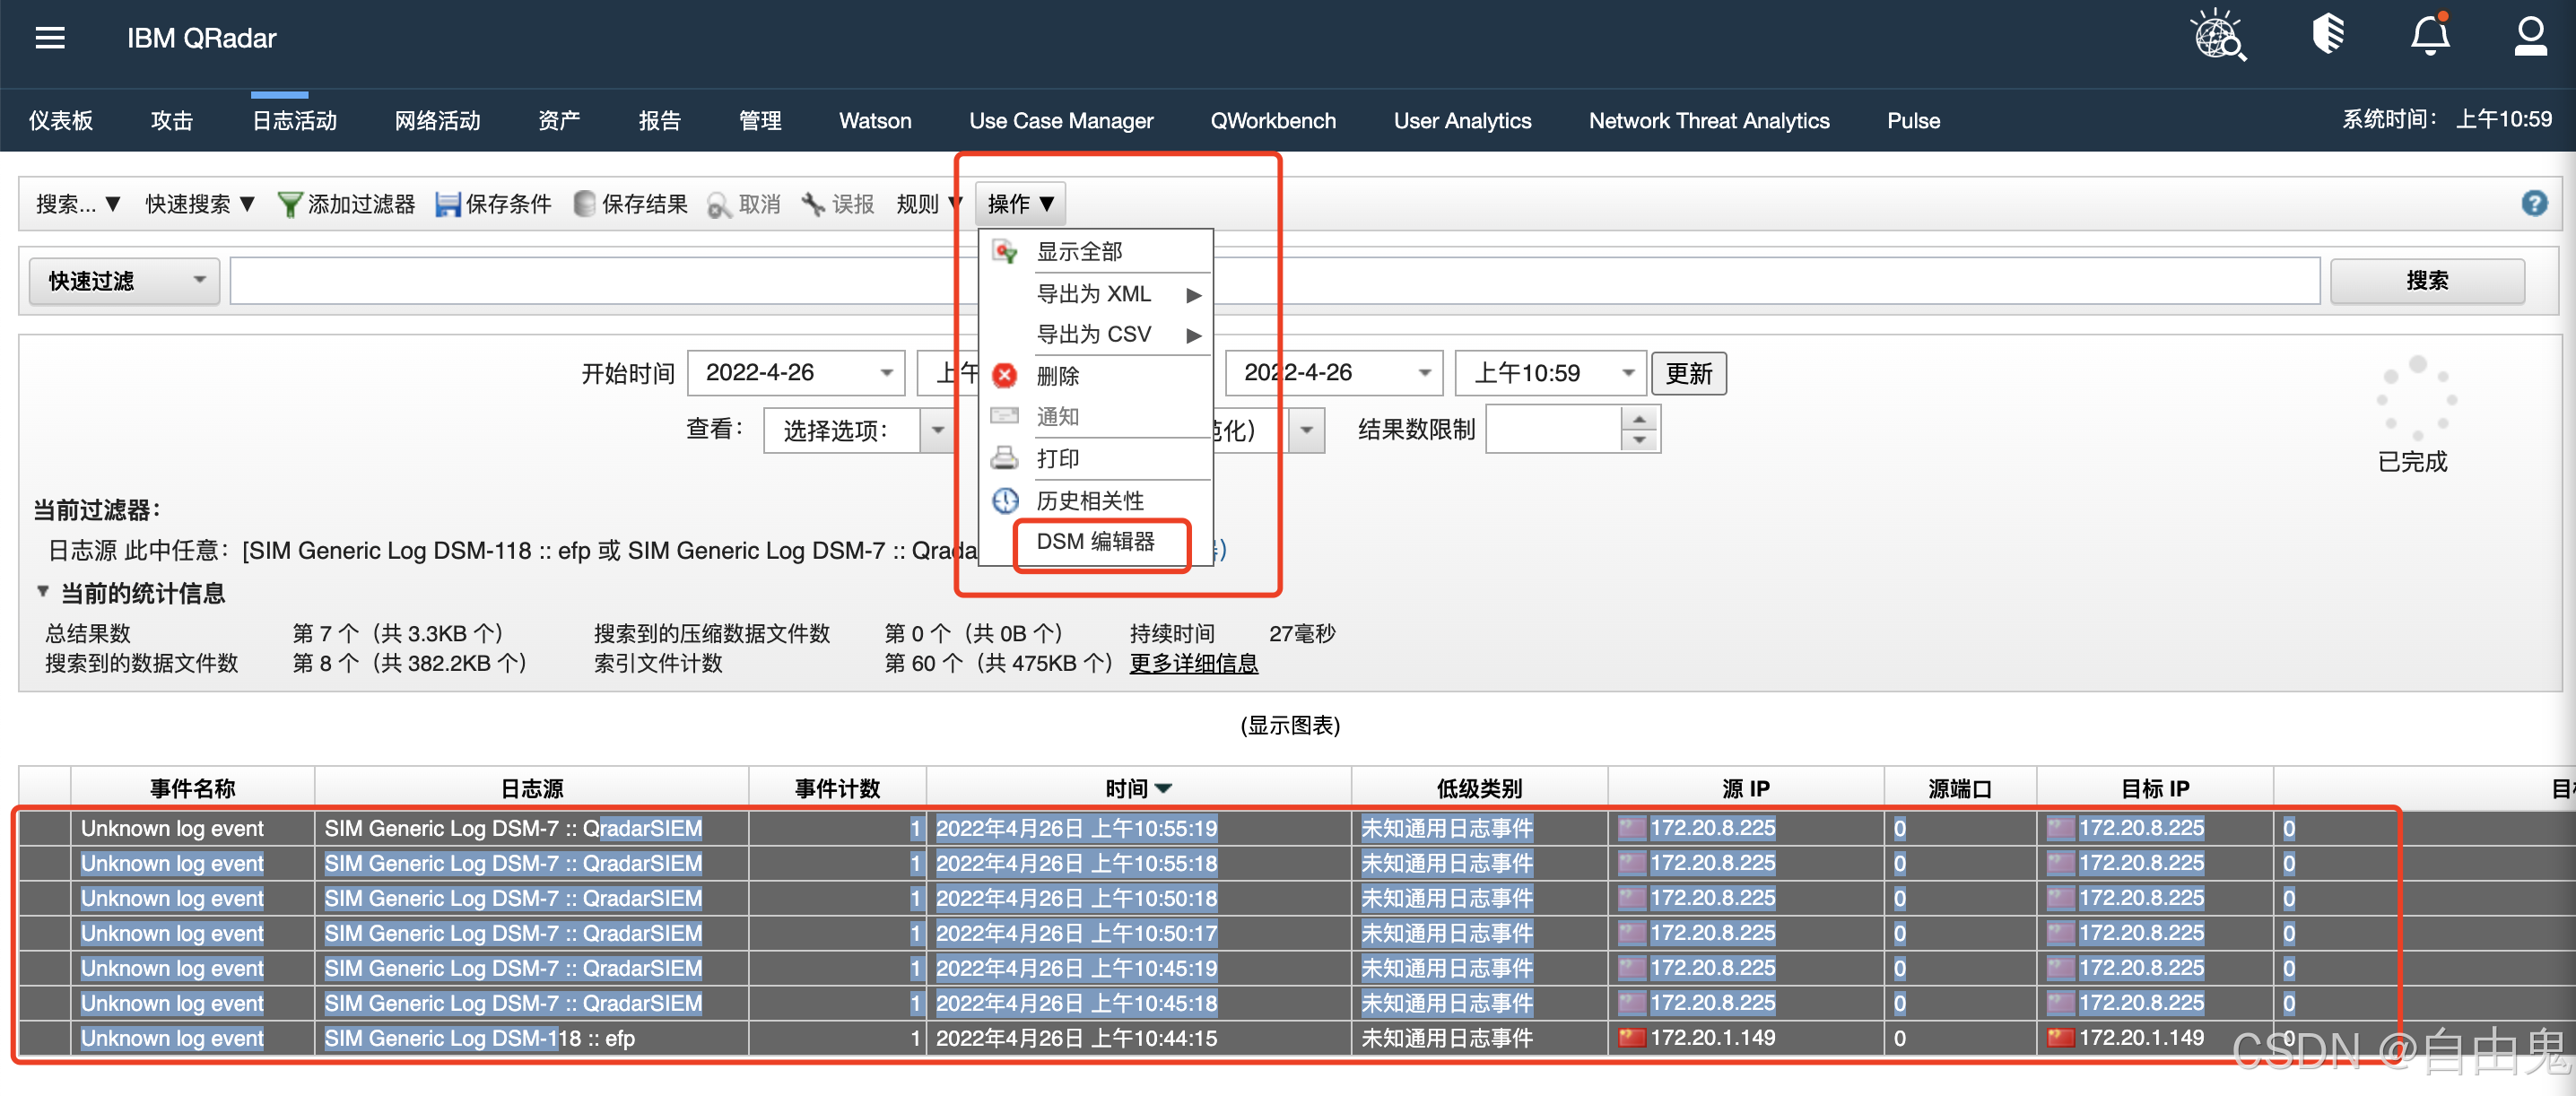Expand the 导出为 CSV submenu
This screenshot has height=1096, width=2576.
pos(1094,334)
